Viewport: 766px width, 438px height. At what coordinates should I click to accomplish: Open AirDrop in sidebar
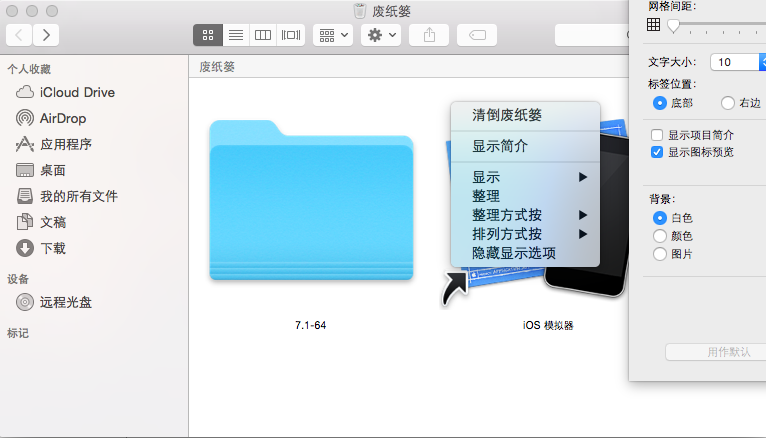[51, 118]
